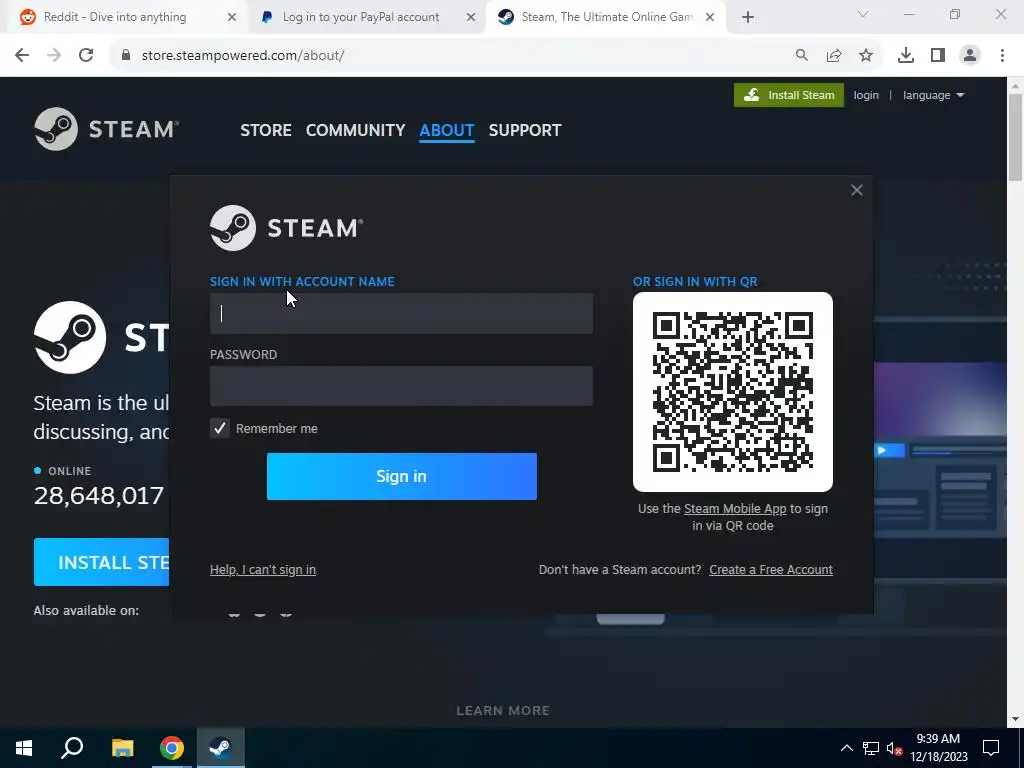
Task: Click the QR code image
Action: tap(733, 392)
